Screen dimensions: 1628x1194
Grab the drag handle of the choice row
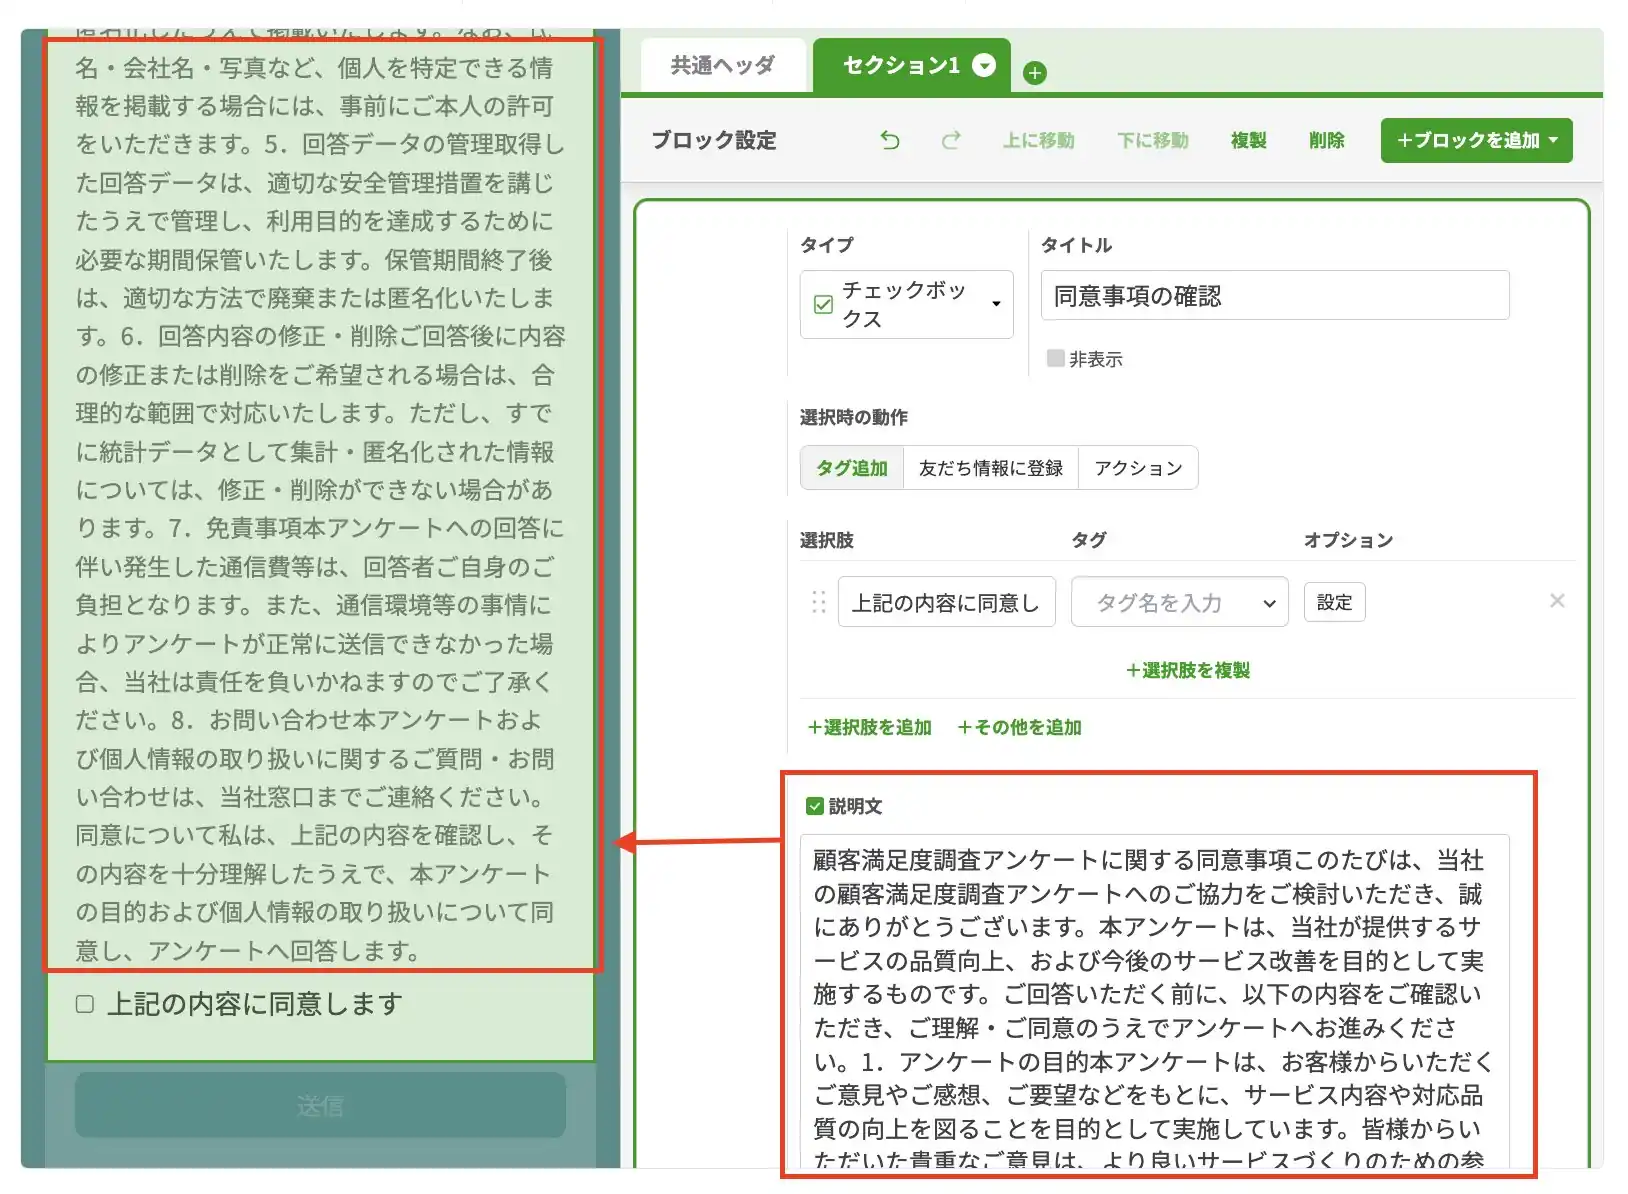819,601
